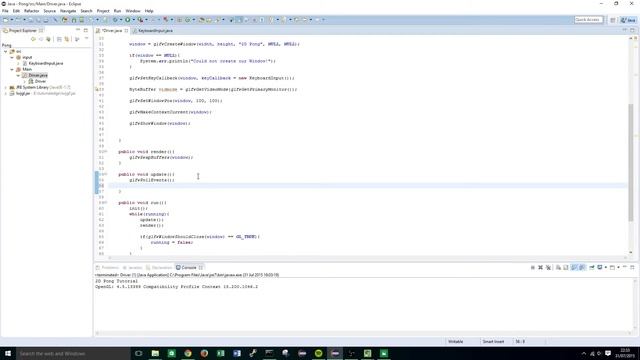The width and height of the screenshot is (640, 360).
Task: Open File Explorer from the taskbar
Action: click(155, 353)
